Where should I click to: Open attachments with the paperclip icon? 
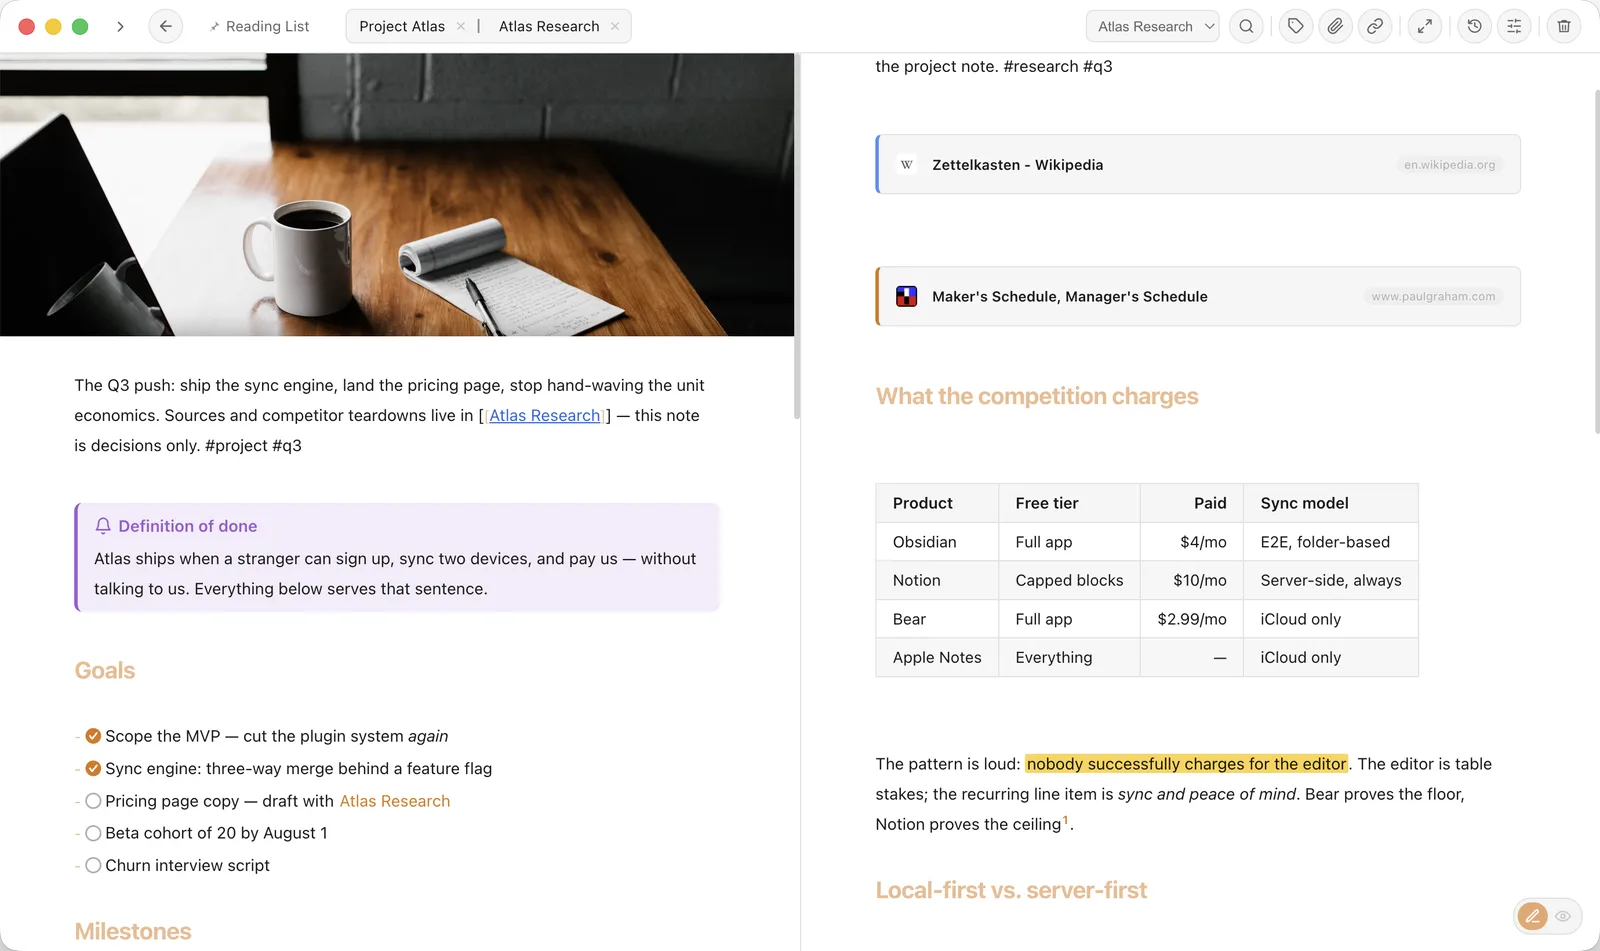click(1335, 27)
